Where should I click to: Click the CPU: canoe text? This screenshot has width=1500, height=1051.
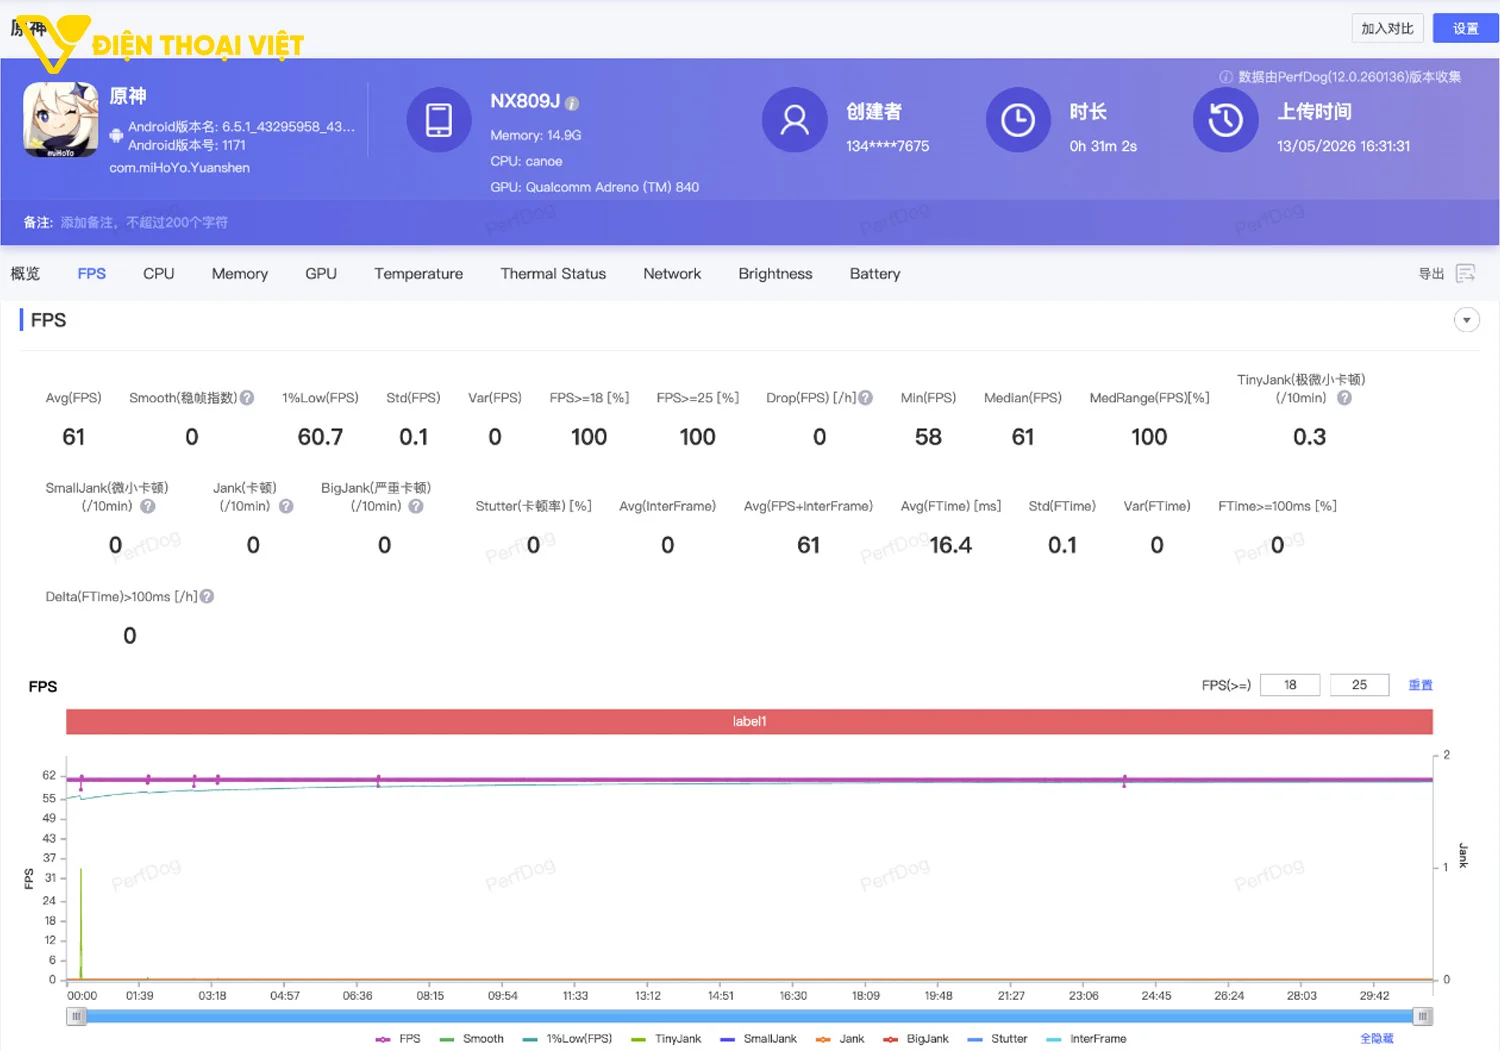(x=526, y=161)
